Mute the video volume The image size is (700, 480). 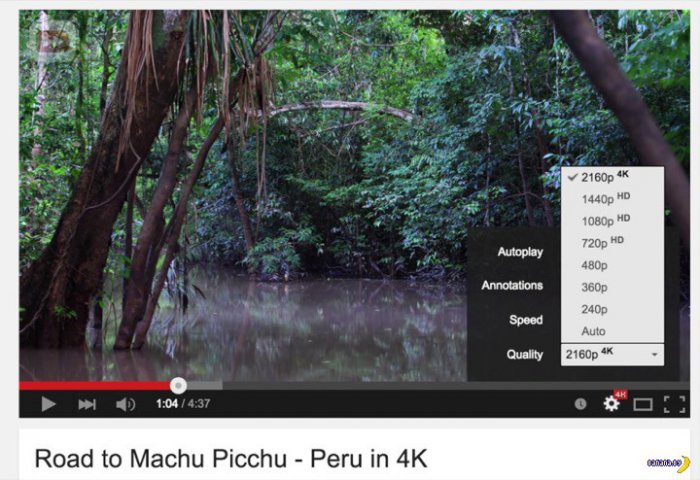pos(125,405)
